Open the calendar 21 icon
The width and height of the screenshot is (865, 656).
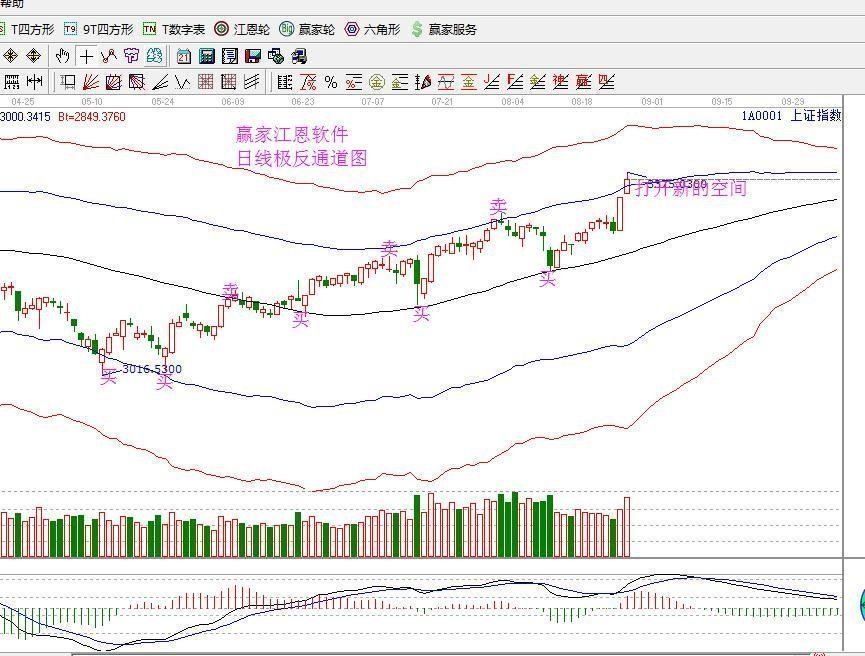coord(184,56)
